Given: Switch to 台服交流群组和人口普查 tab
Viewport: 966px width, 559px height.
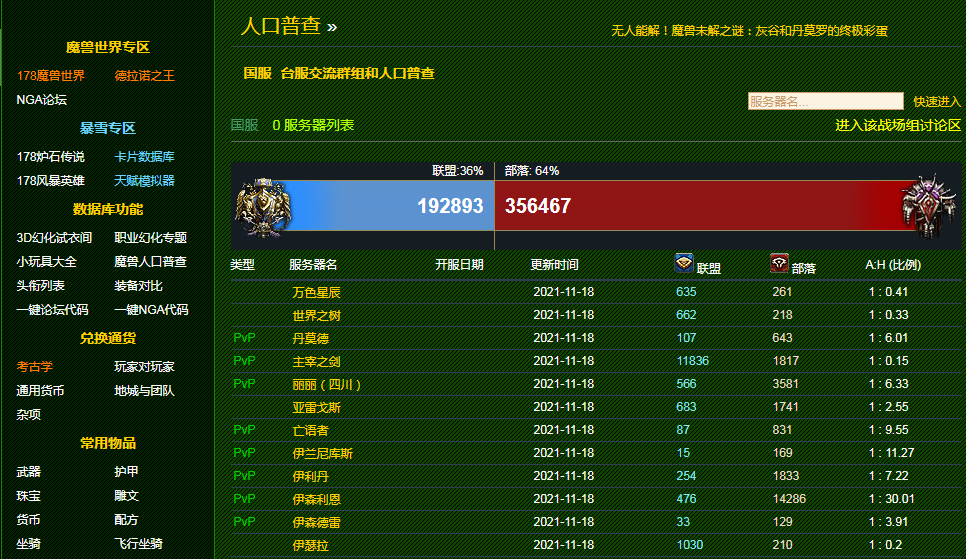Looking at the screenshot, I should click(357, 73).
